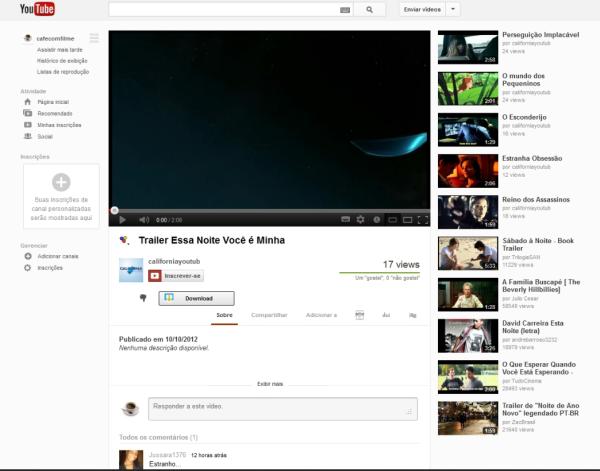Screen dimensions: 600x471
Task: Play the video with the play button
Action: click(x=122, y=220)
